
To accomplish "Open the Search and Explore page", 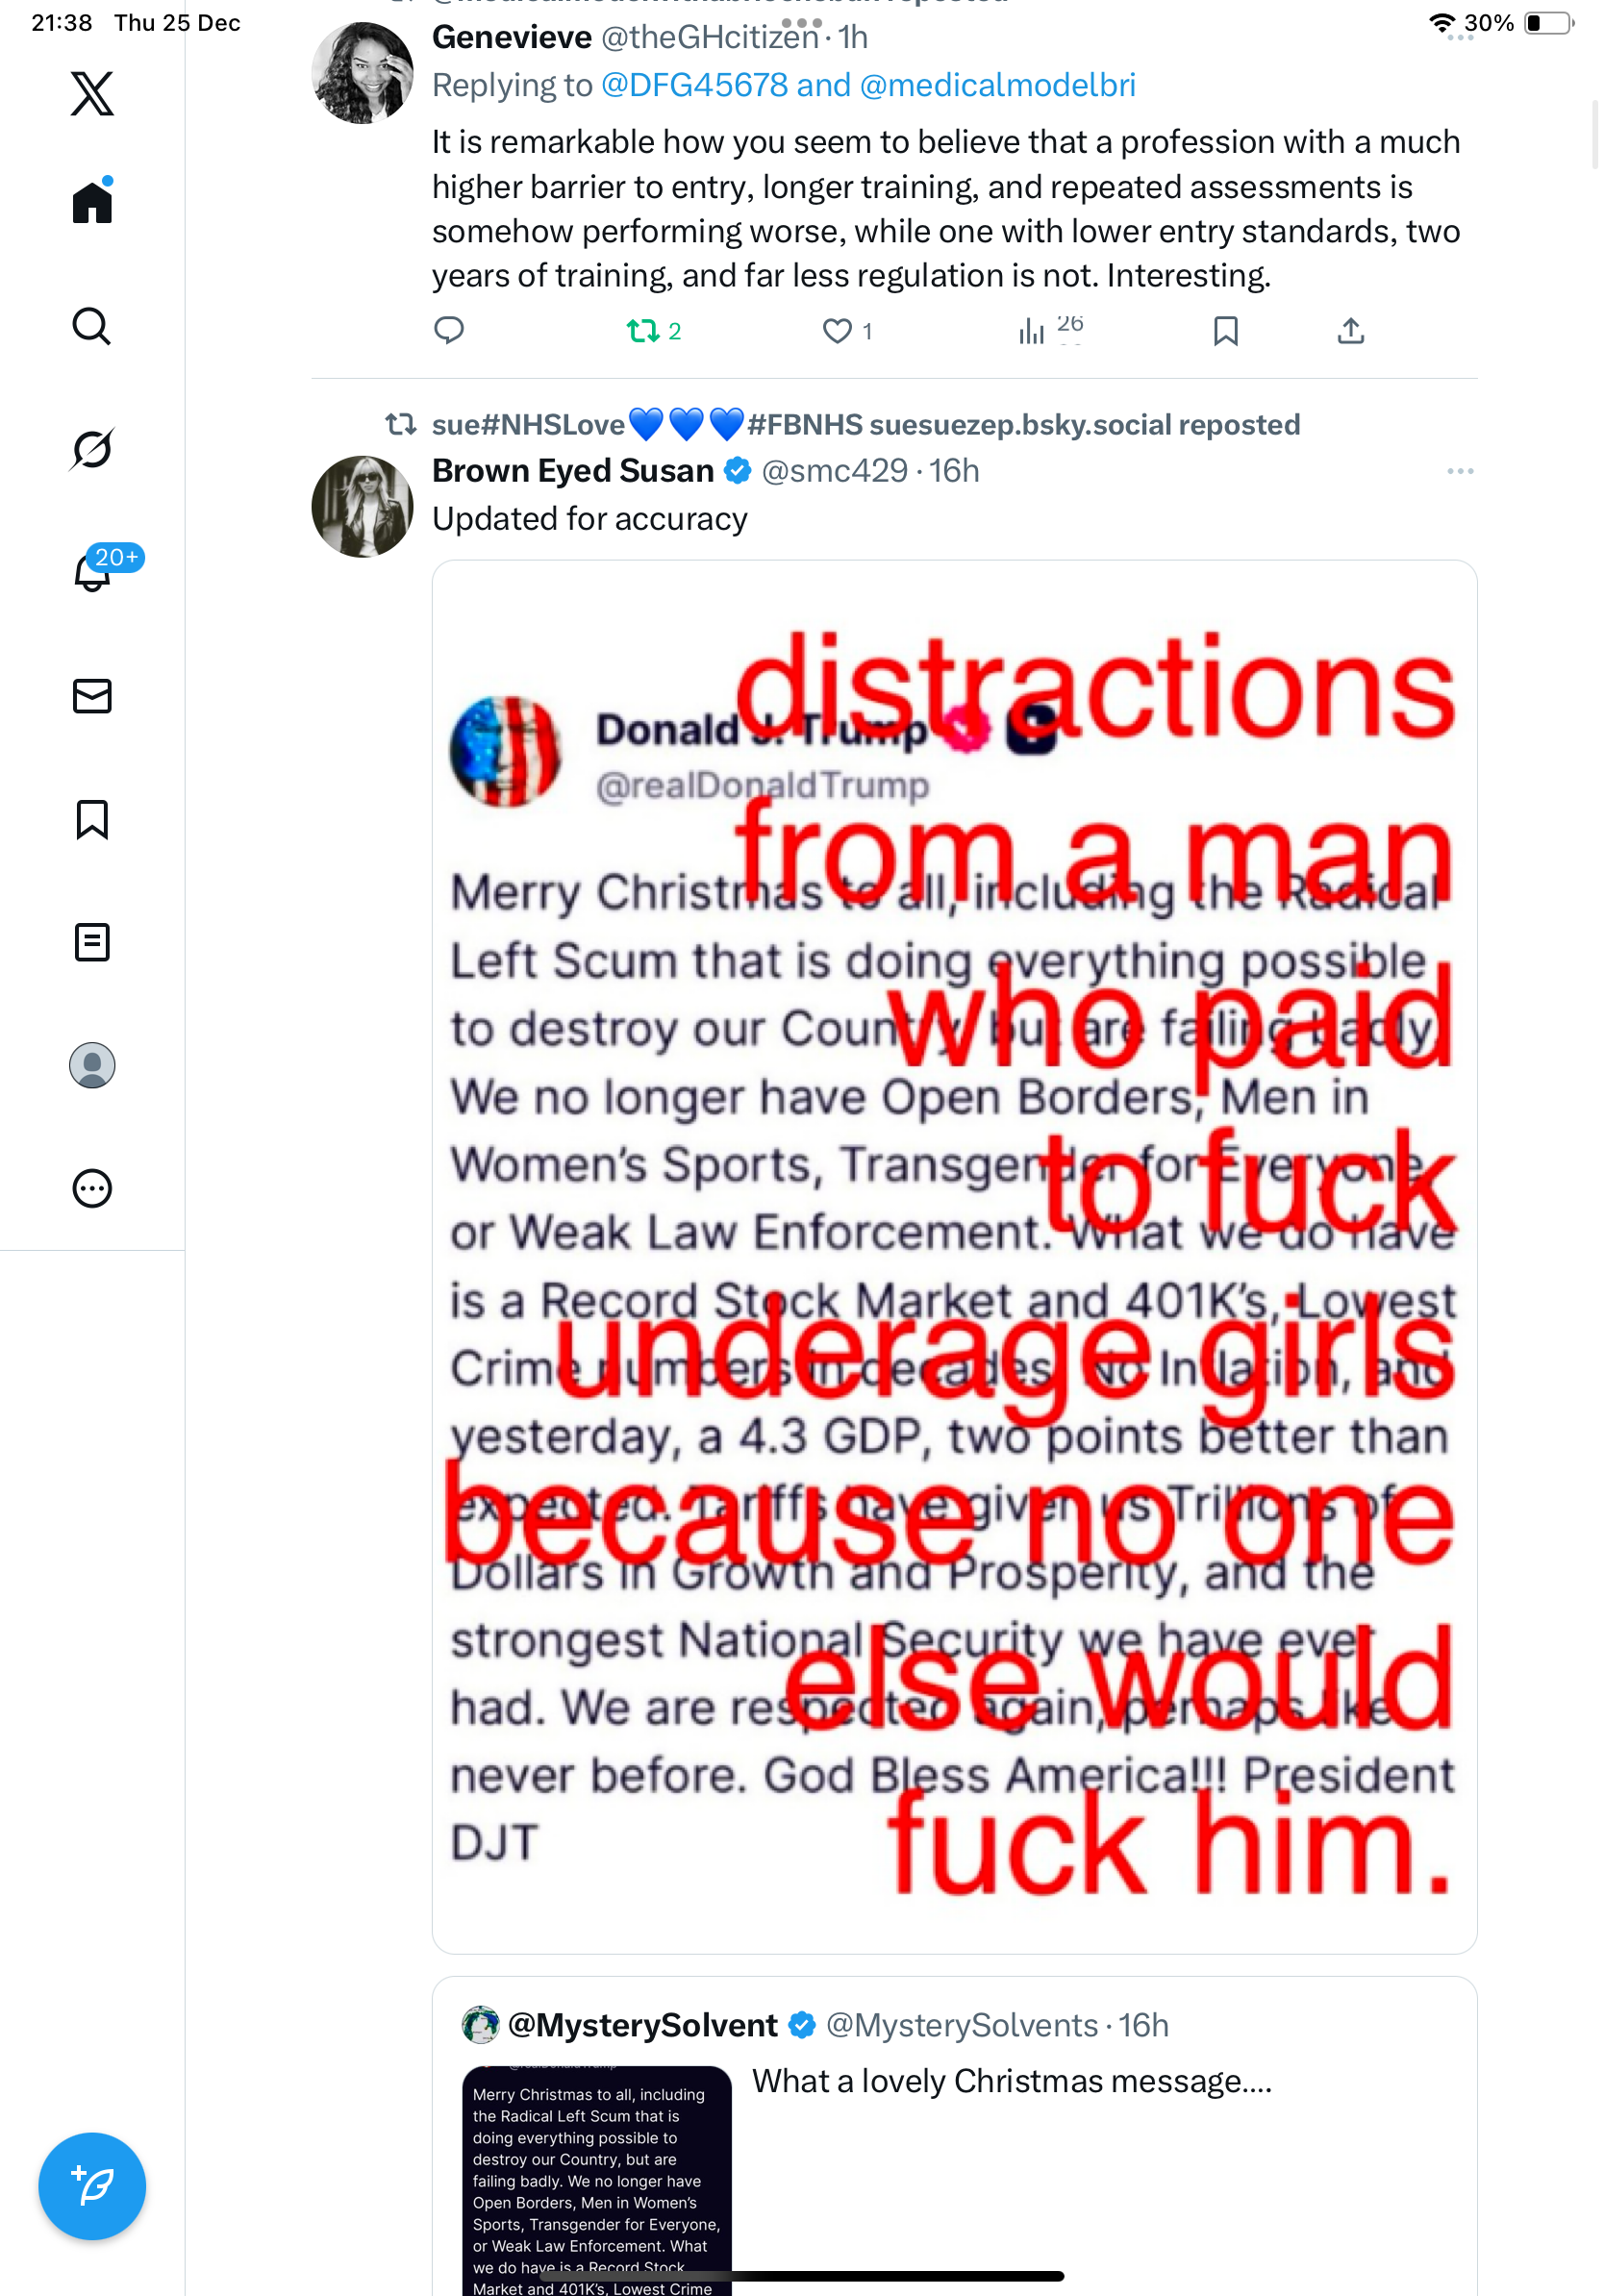I will 92,326.
